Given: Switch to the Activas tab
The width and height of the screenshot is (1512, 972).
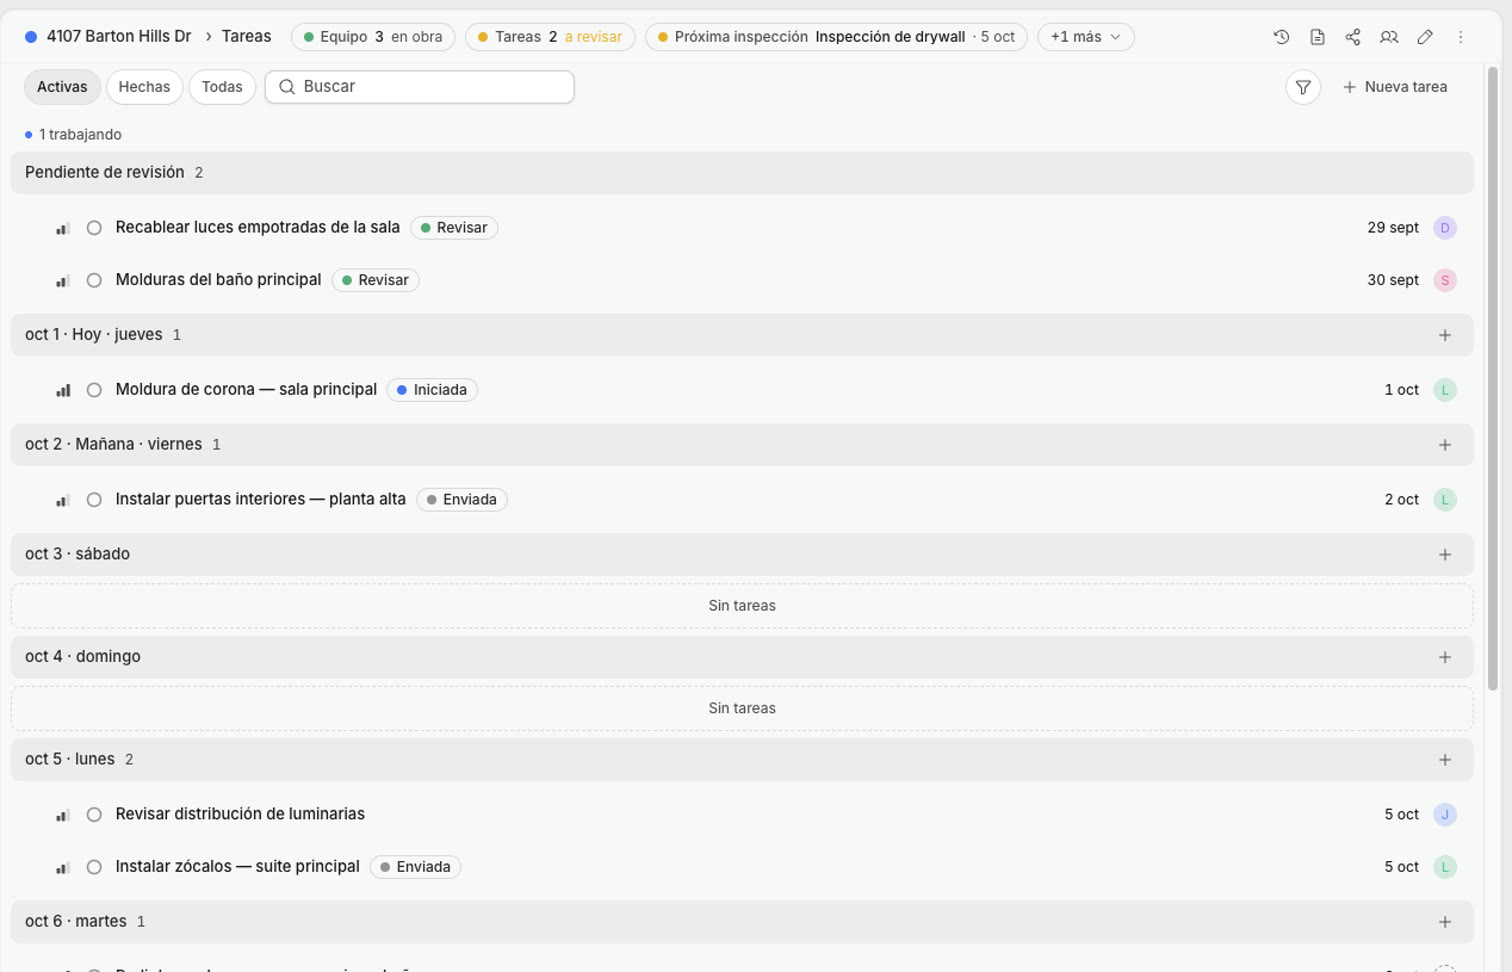Looking at the screenshot, I should pos(62,87).
